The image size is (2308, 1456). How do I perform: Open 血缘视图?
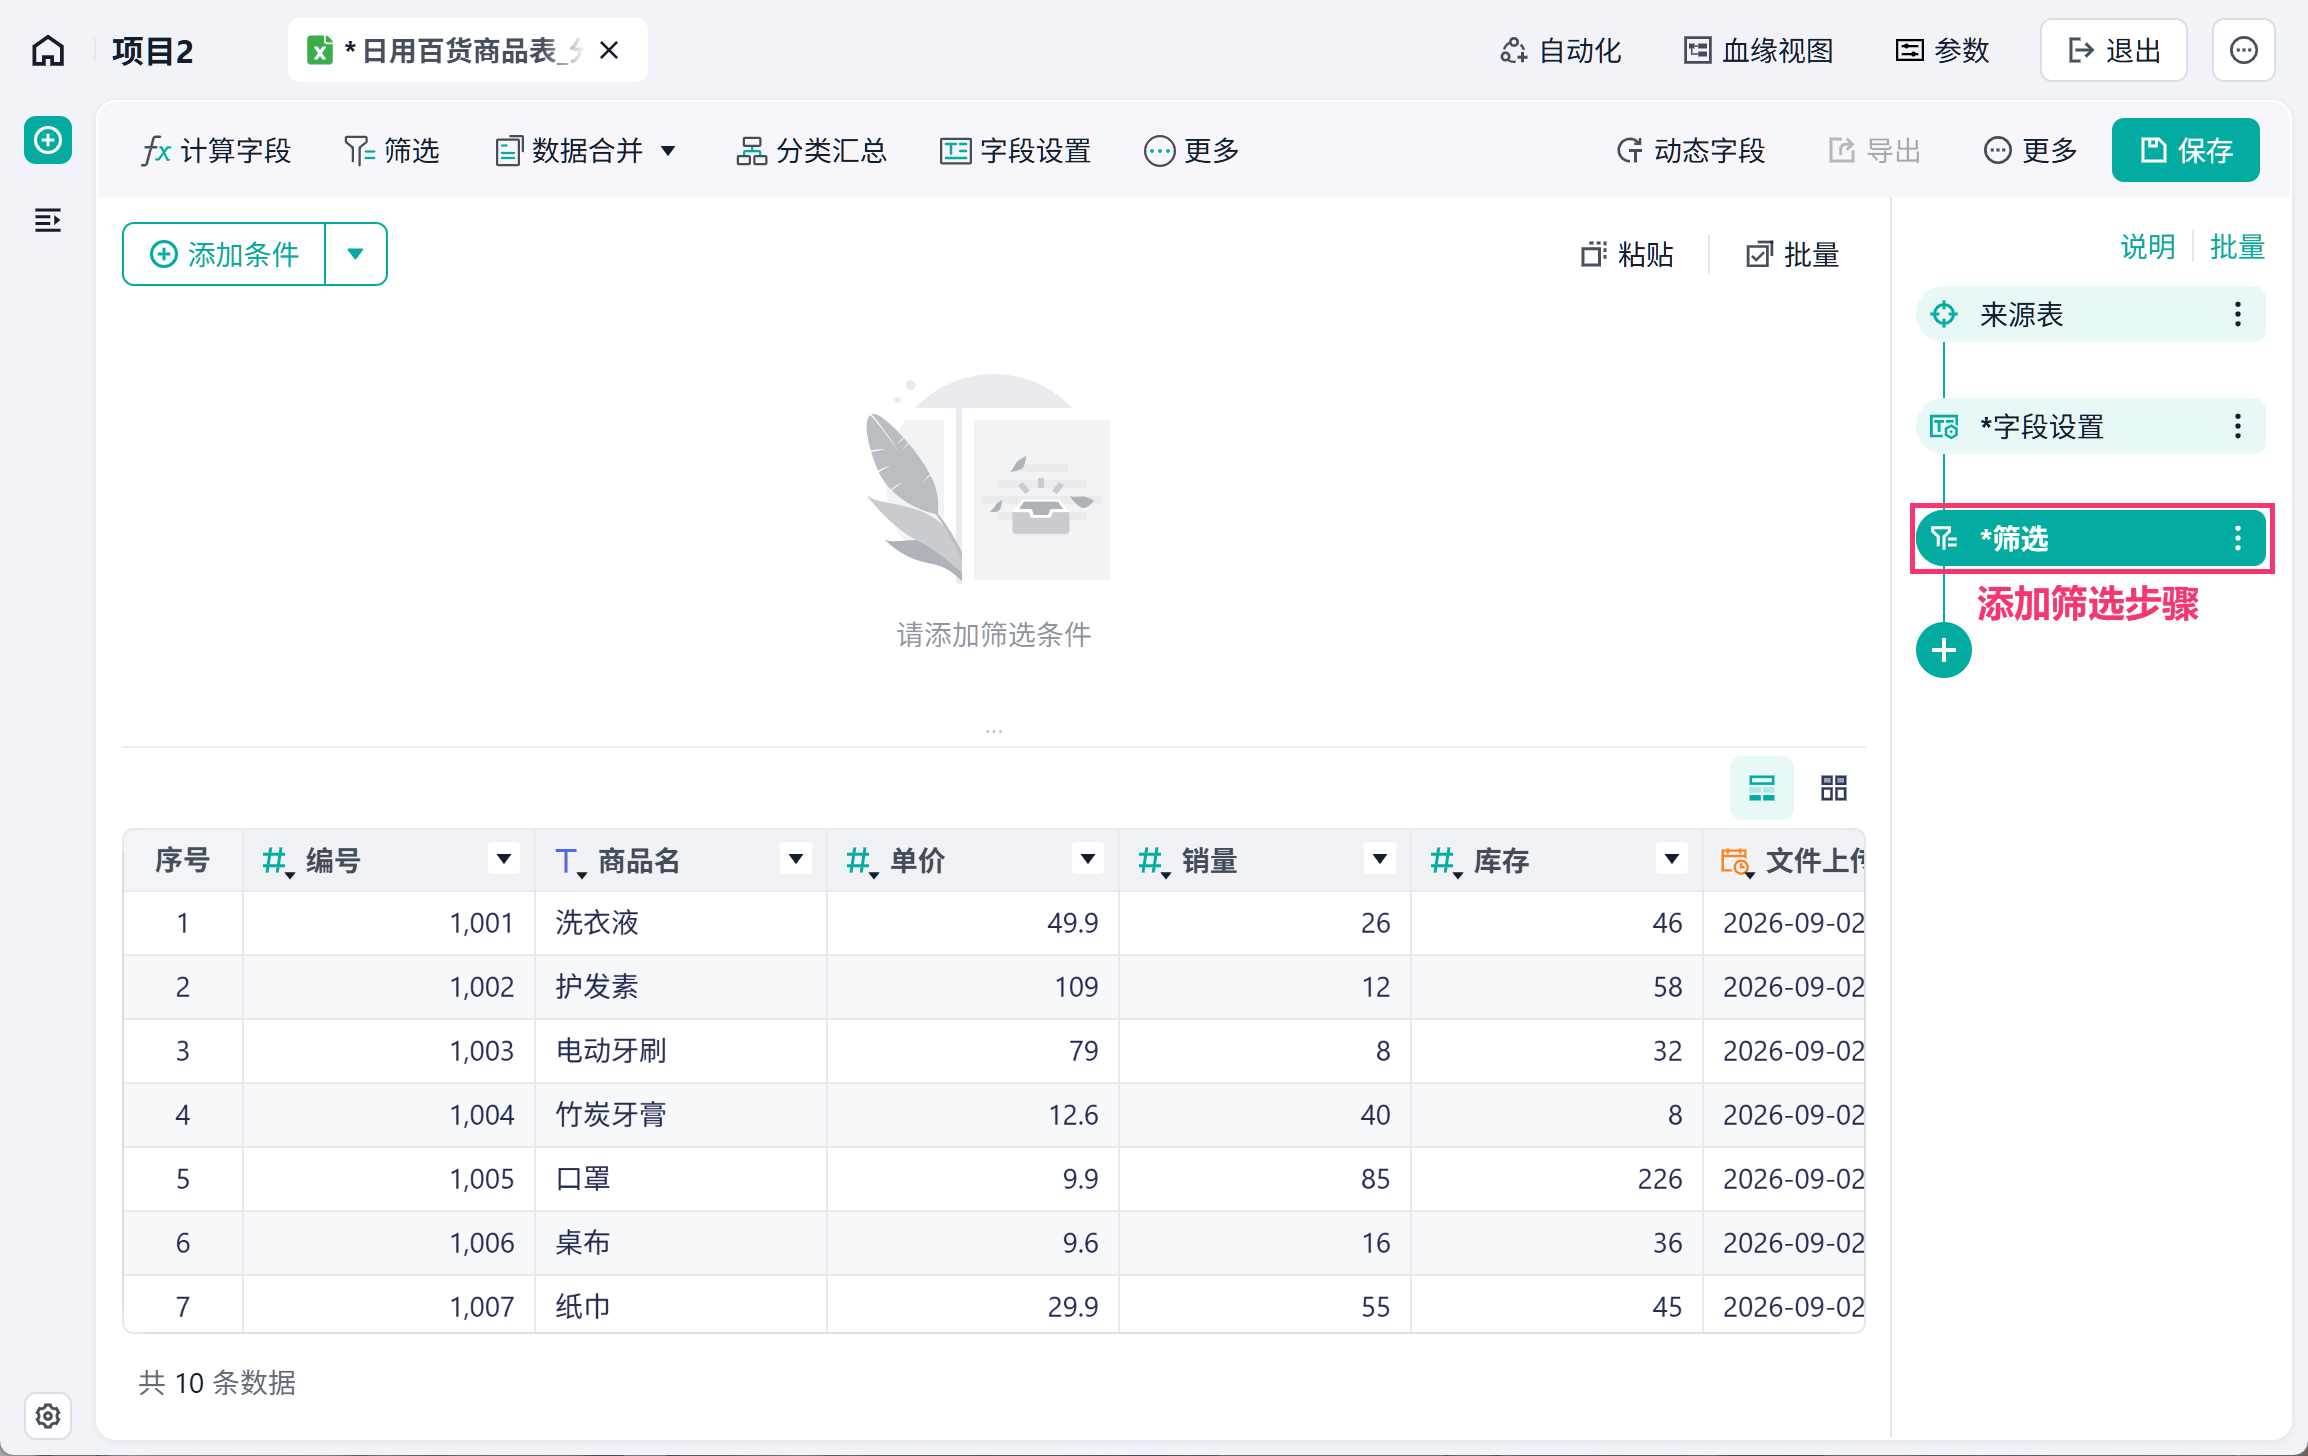pos(1758,50)
